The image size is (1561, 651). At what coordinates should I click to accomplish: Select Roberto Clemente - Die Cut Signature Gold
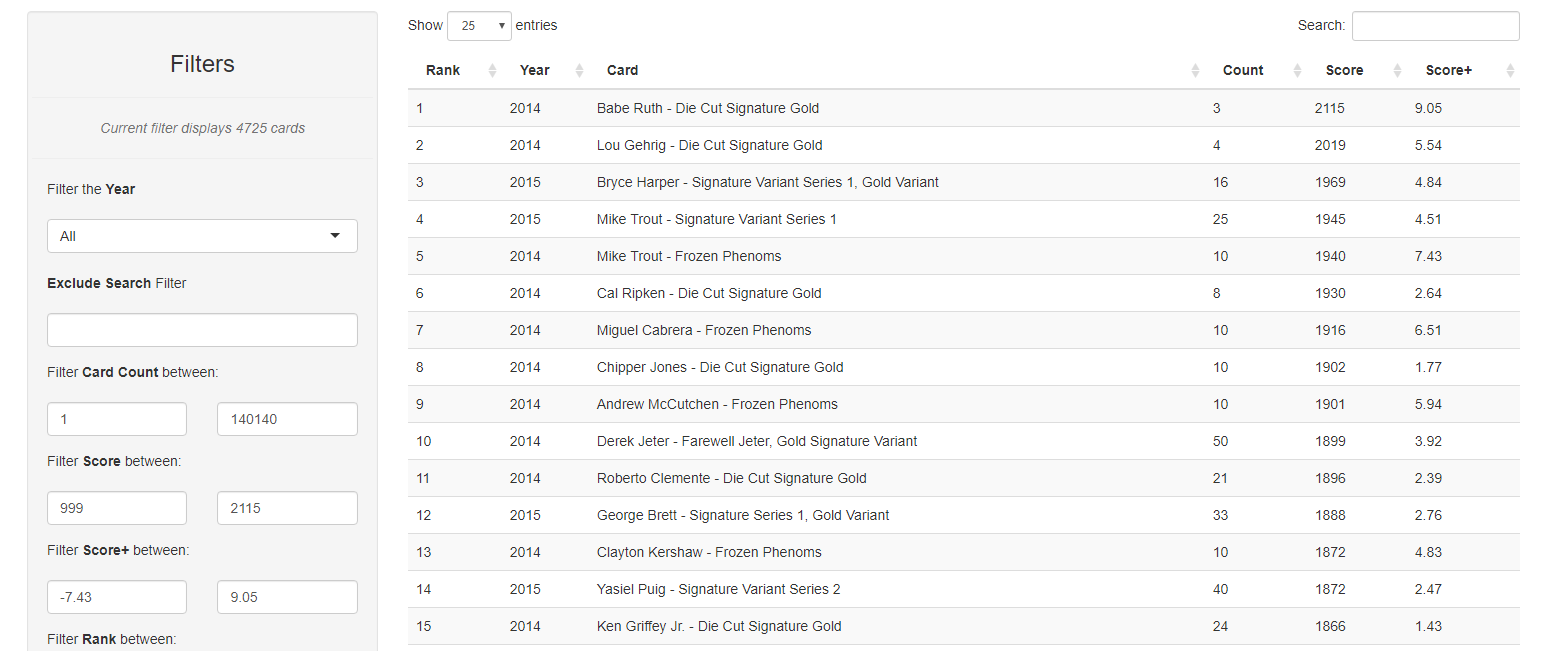point(732,478)
